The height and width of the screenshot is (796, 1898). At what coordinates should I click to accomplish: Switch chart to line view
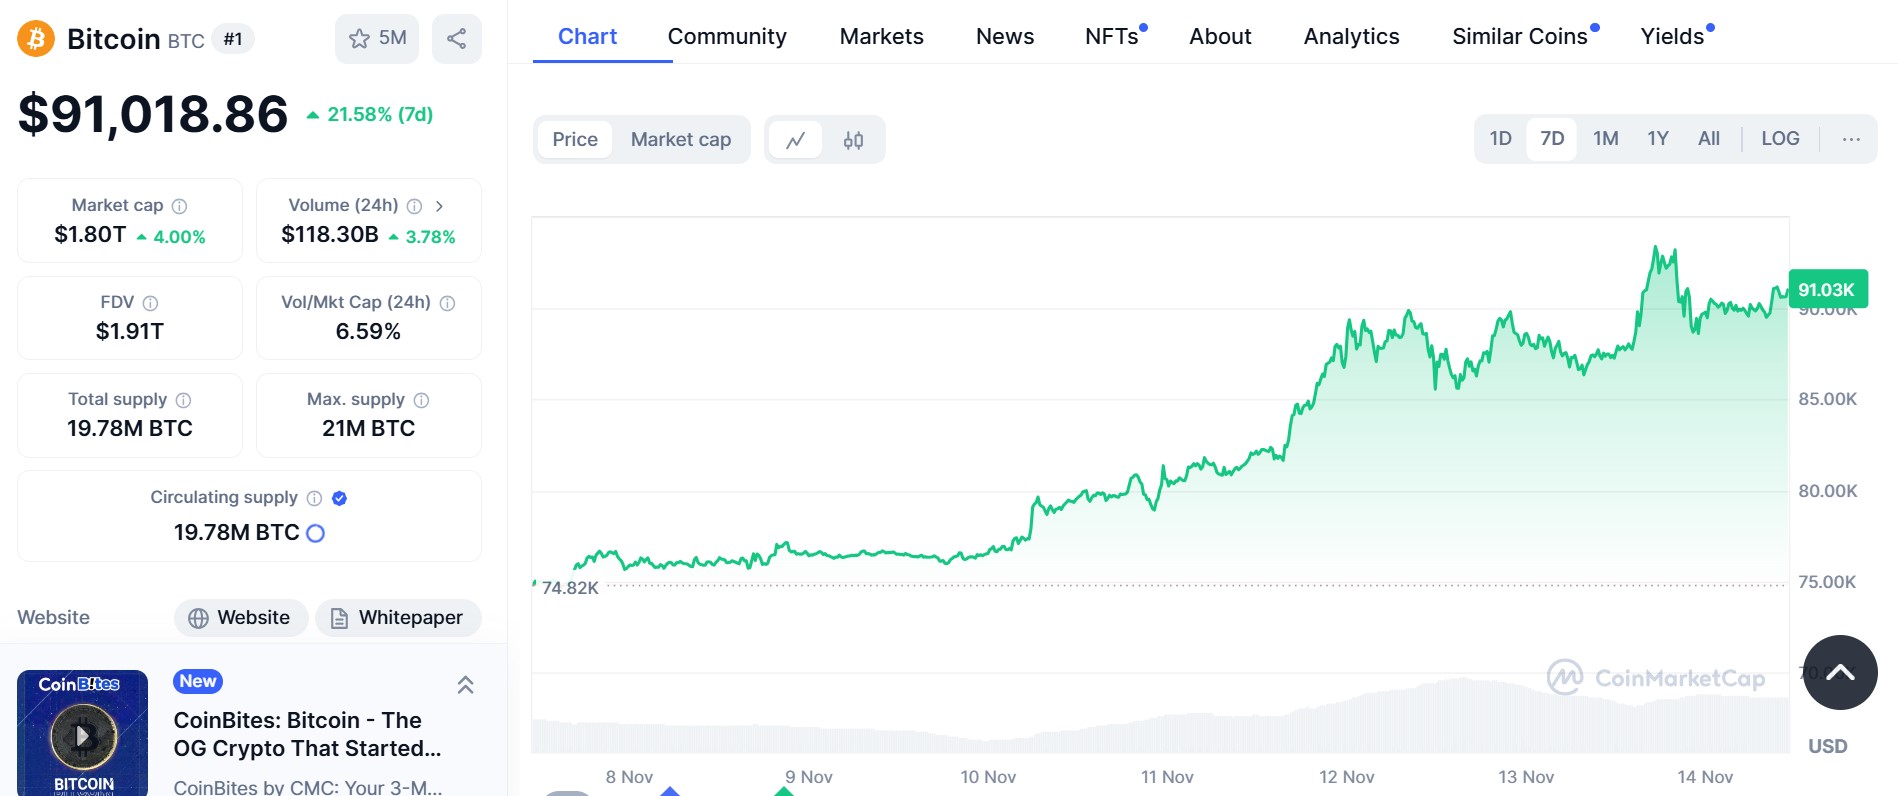pos(796,140)
